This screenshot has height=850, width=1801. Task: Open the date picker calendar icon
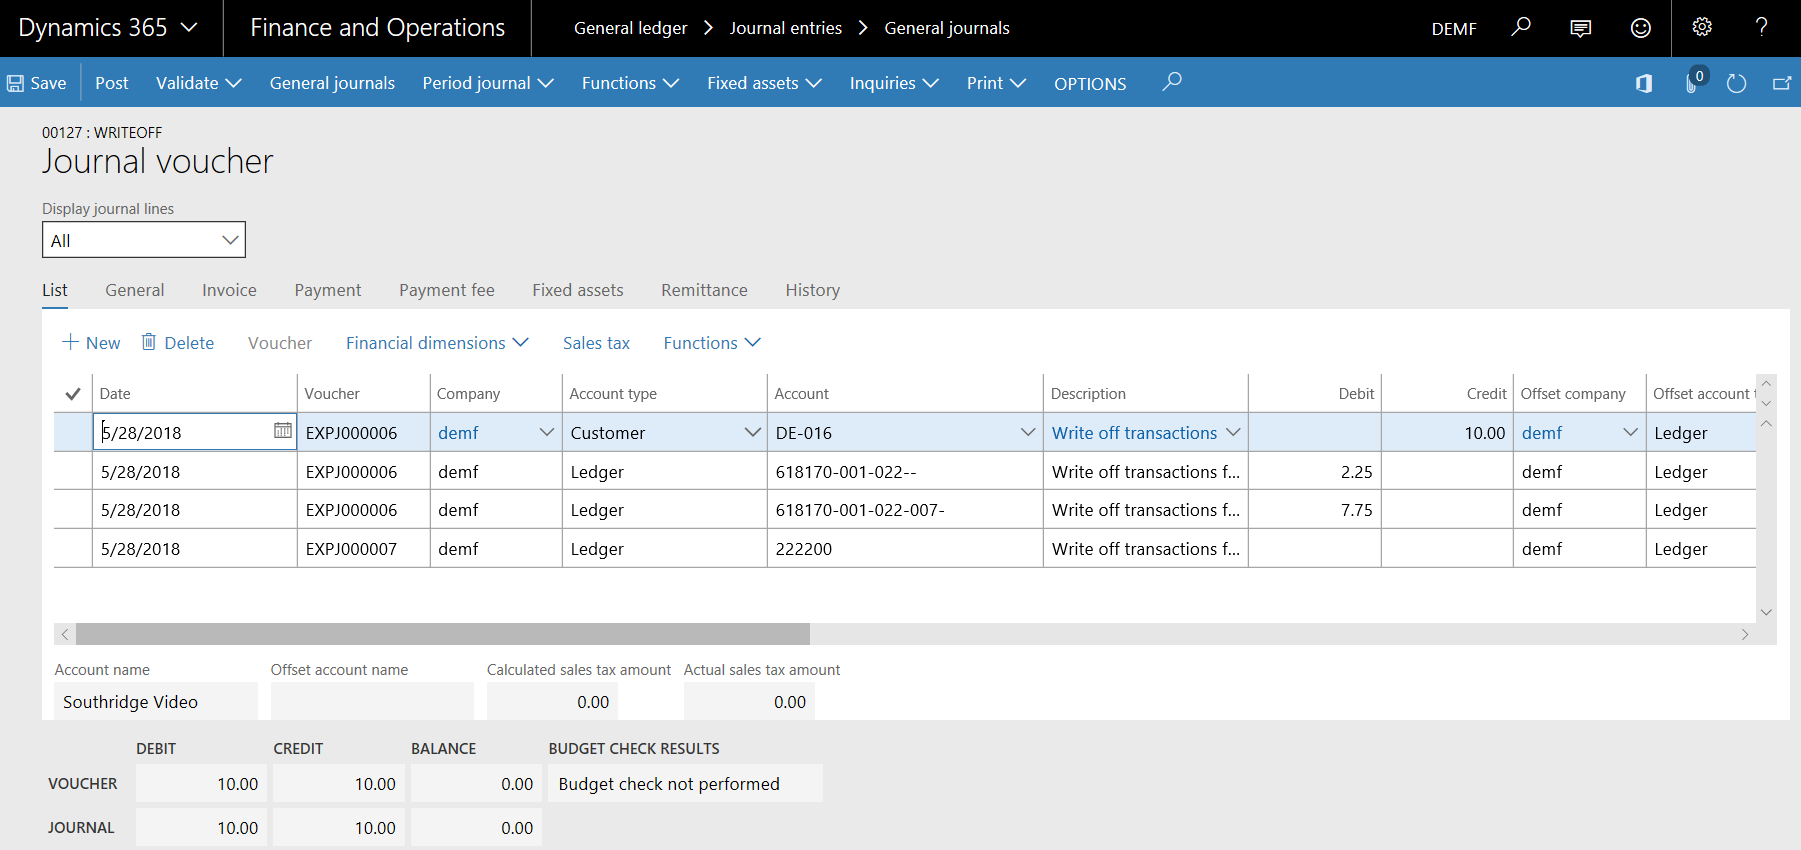coord(282,430)
